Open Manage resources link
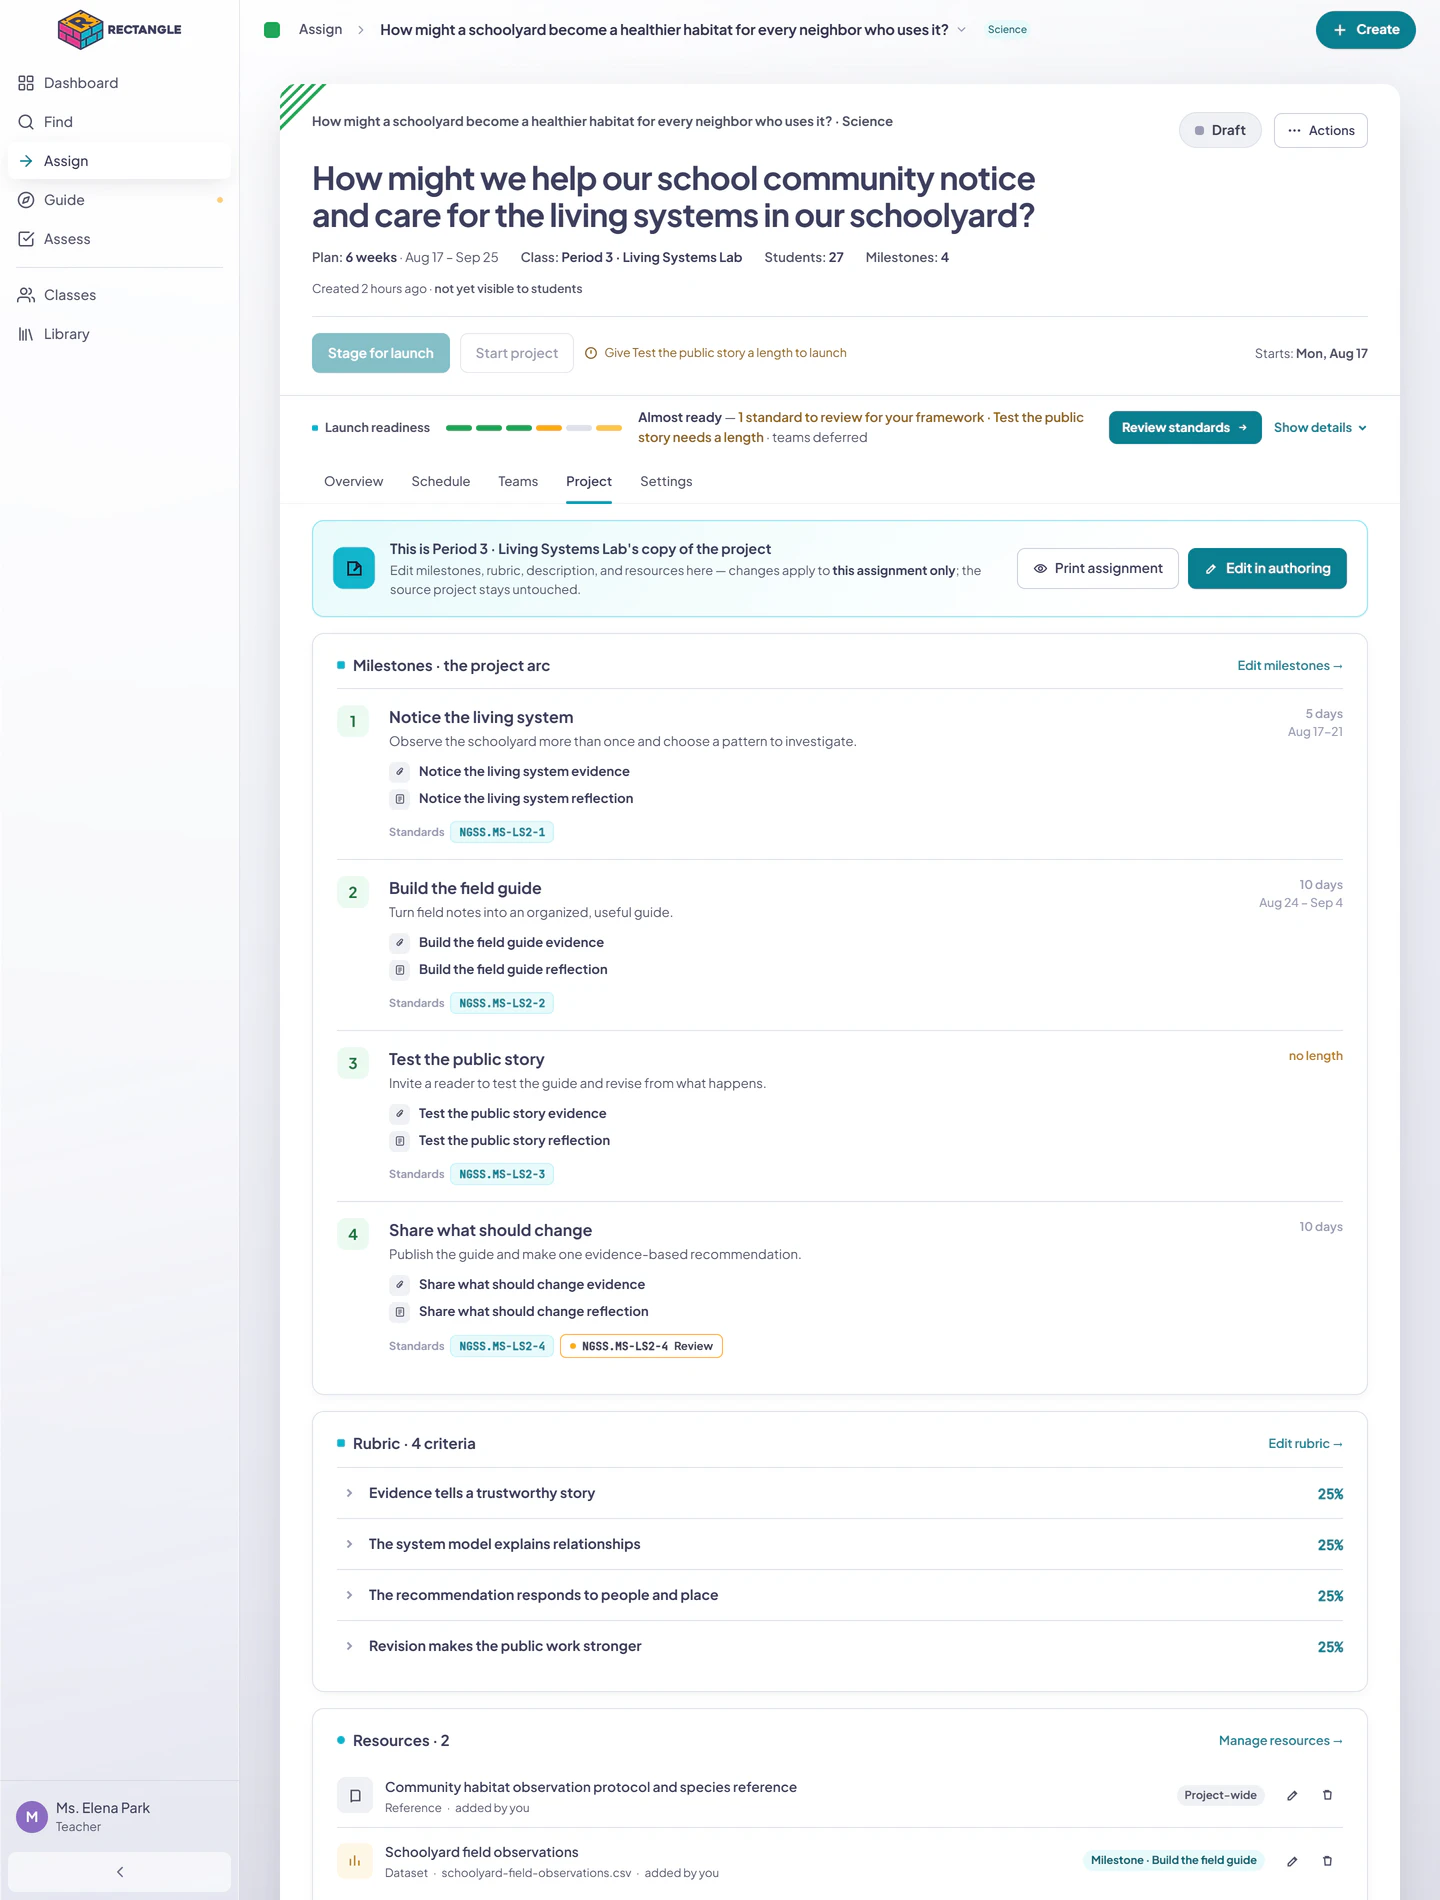The image size is (1440, 1900). [x=1281, y=1741]
